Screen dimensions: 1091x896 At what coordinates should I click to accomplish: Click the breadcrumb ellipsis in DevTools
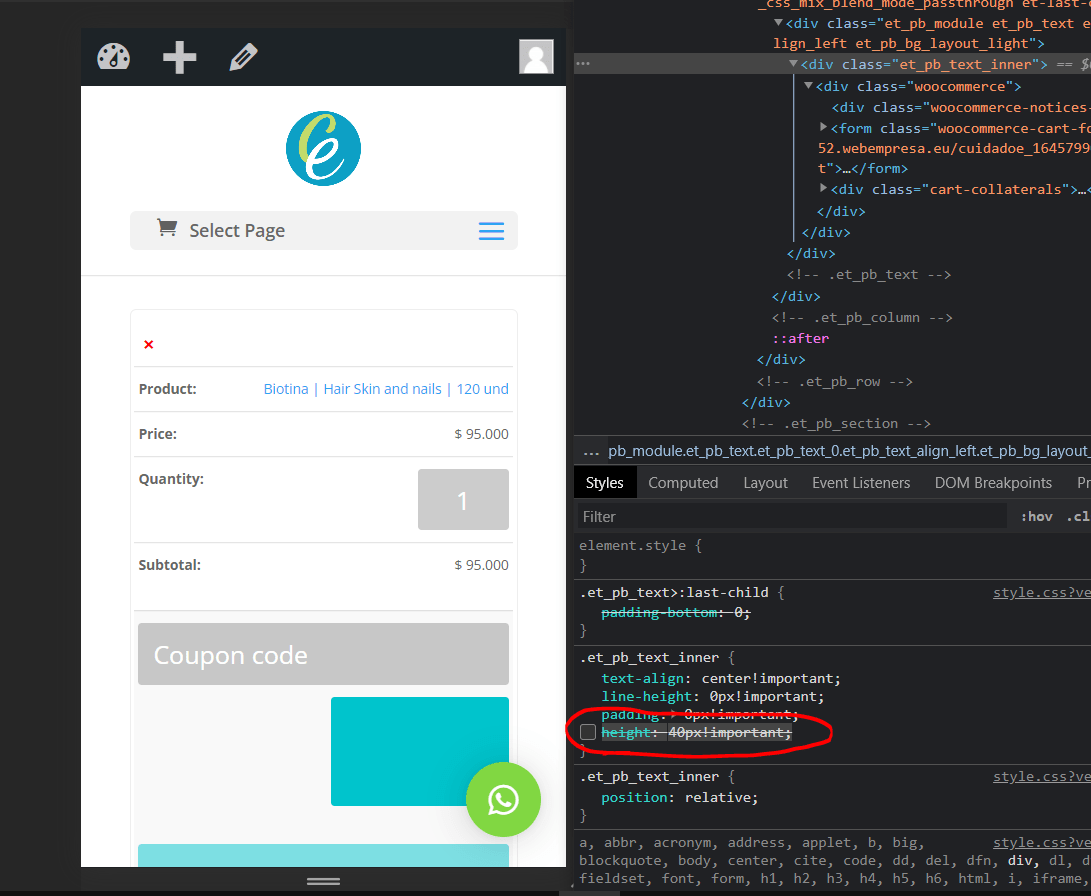pos(591,452)
